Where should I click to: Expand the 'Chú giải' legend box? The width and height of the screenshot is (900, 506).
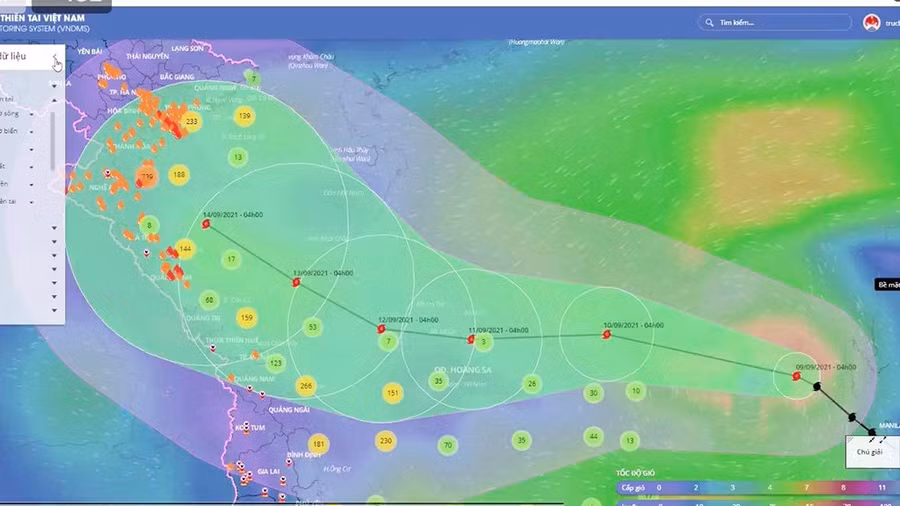(869, 451)
